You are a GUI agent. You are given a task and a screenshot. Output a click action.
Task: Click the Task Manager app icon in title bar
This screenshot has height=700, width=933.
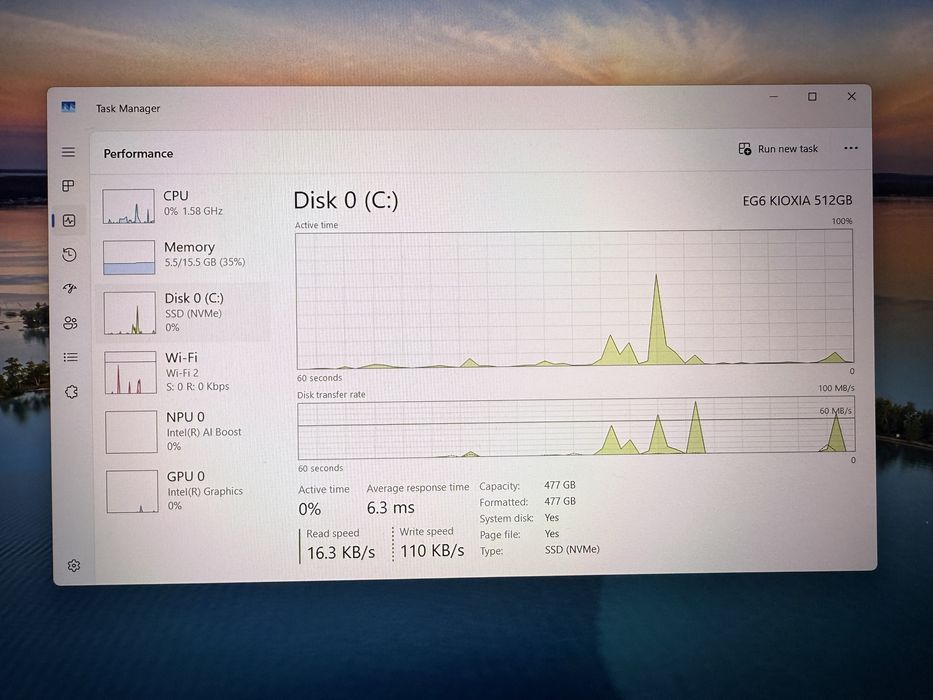pyautogui.click(x=68, y=107)
